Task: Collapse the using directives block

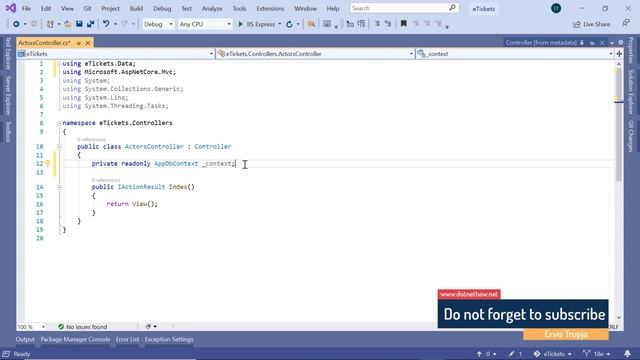Action: [59, 64]
